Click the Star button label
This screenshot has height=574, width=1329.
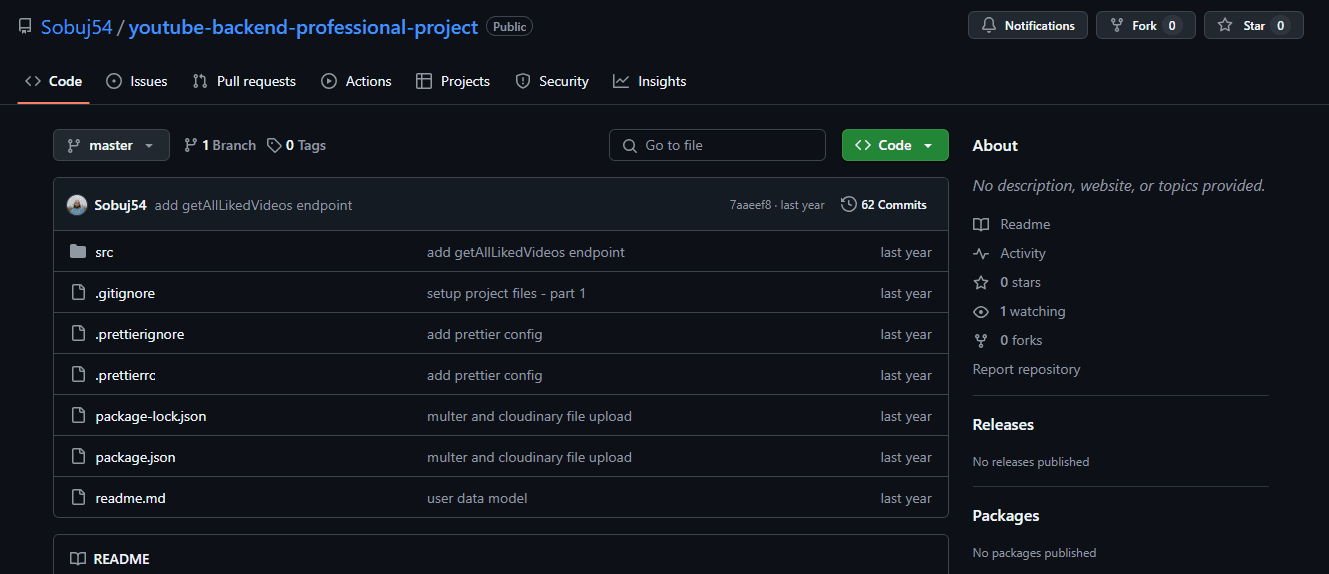pyautogui.click(x=1254, y=26)
